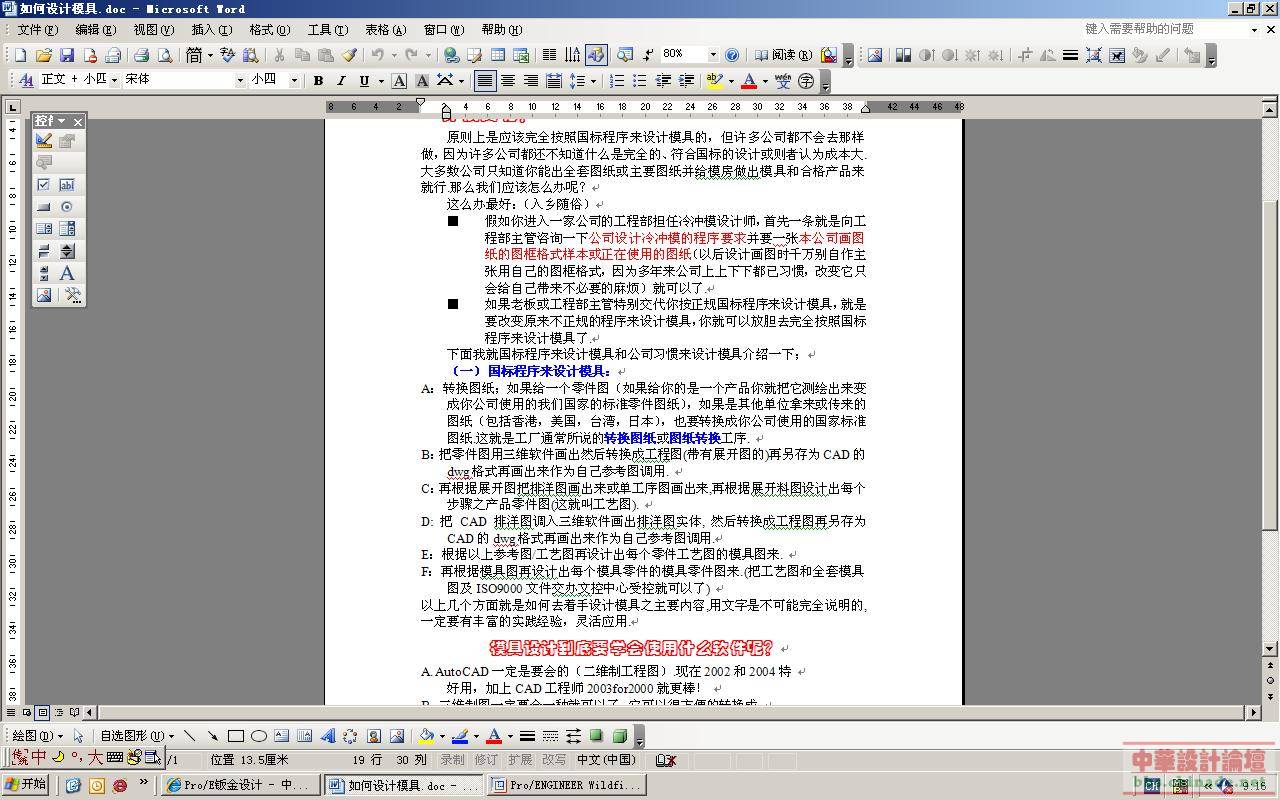
Task: Click the vertical scrollbar down arrow
Action: coord(1271,649)
